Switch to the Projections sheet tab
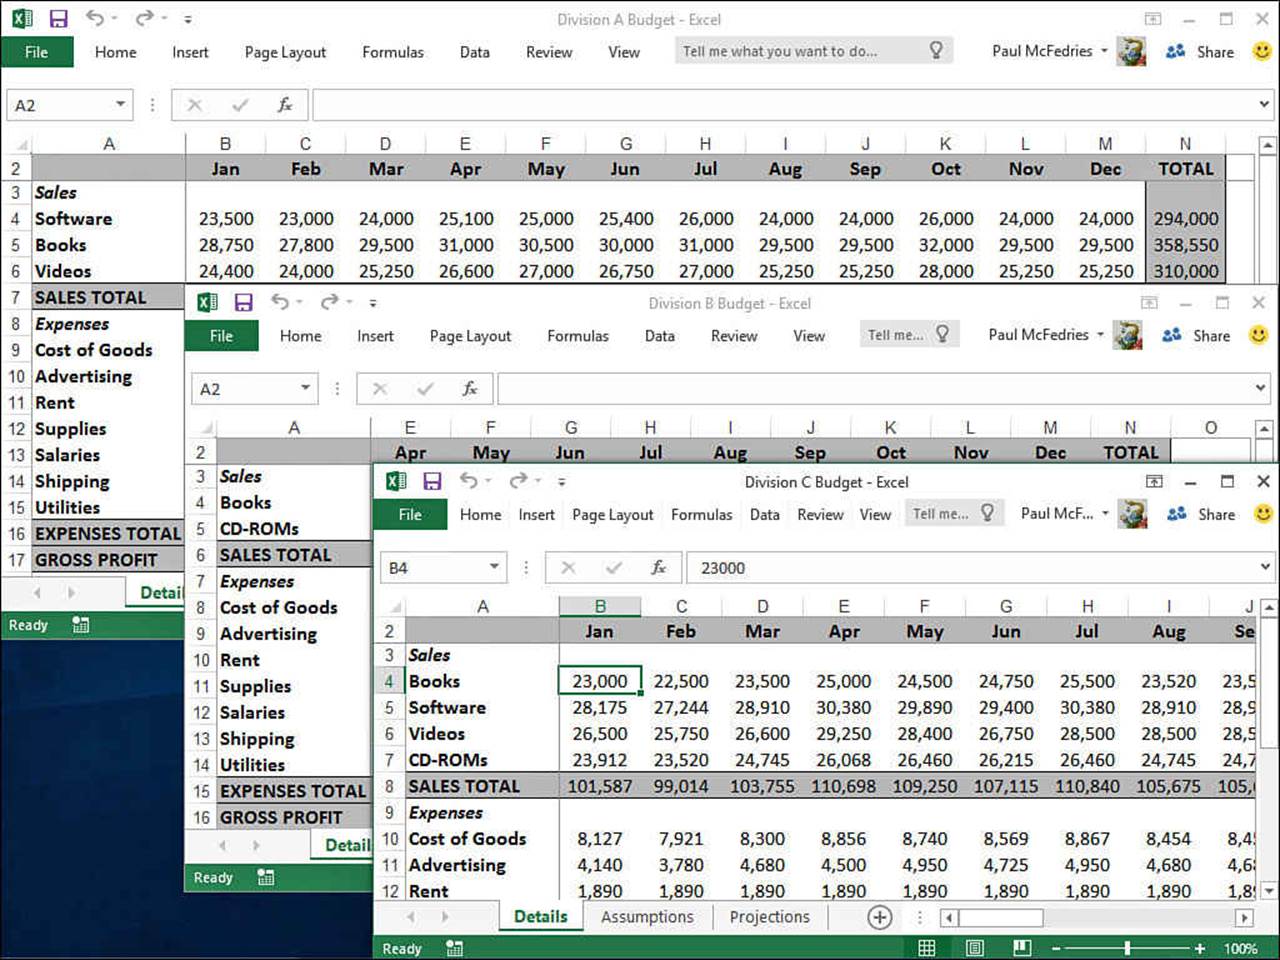The image size is (1280, 960). (770, 917)
